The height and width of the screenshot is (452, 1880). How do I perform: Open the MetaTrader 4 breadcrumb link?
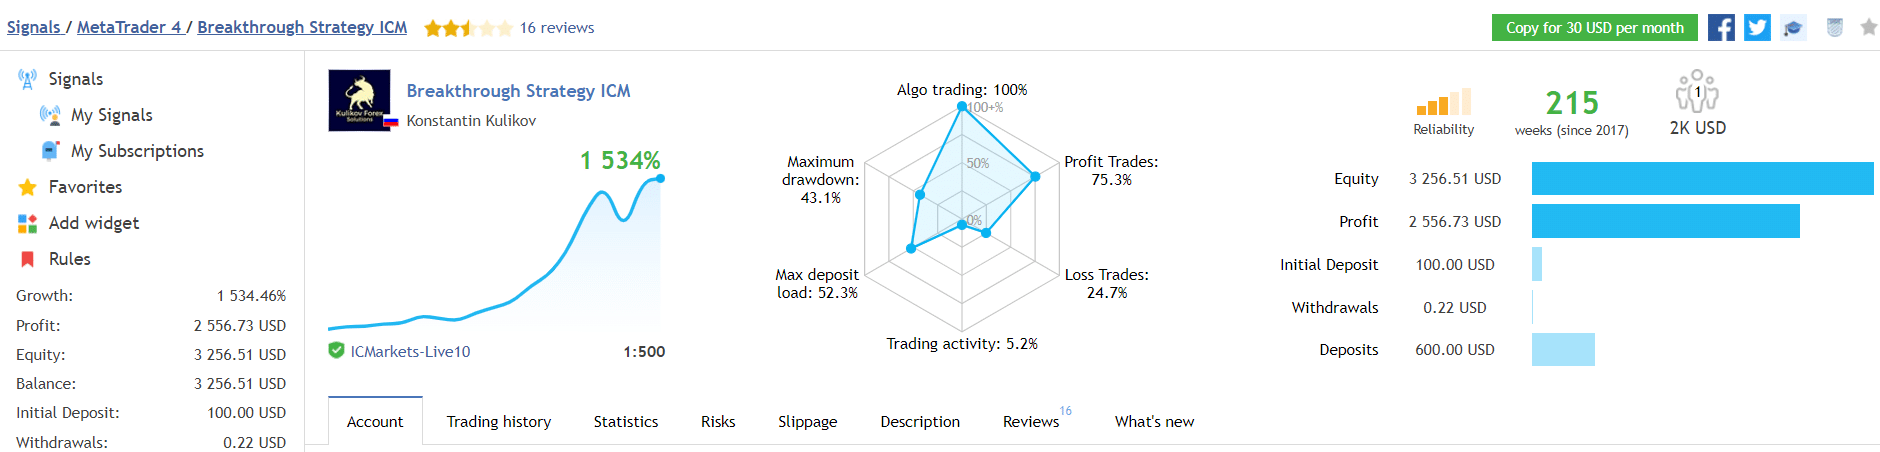[x=129, y=27]
